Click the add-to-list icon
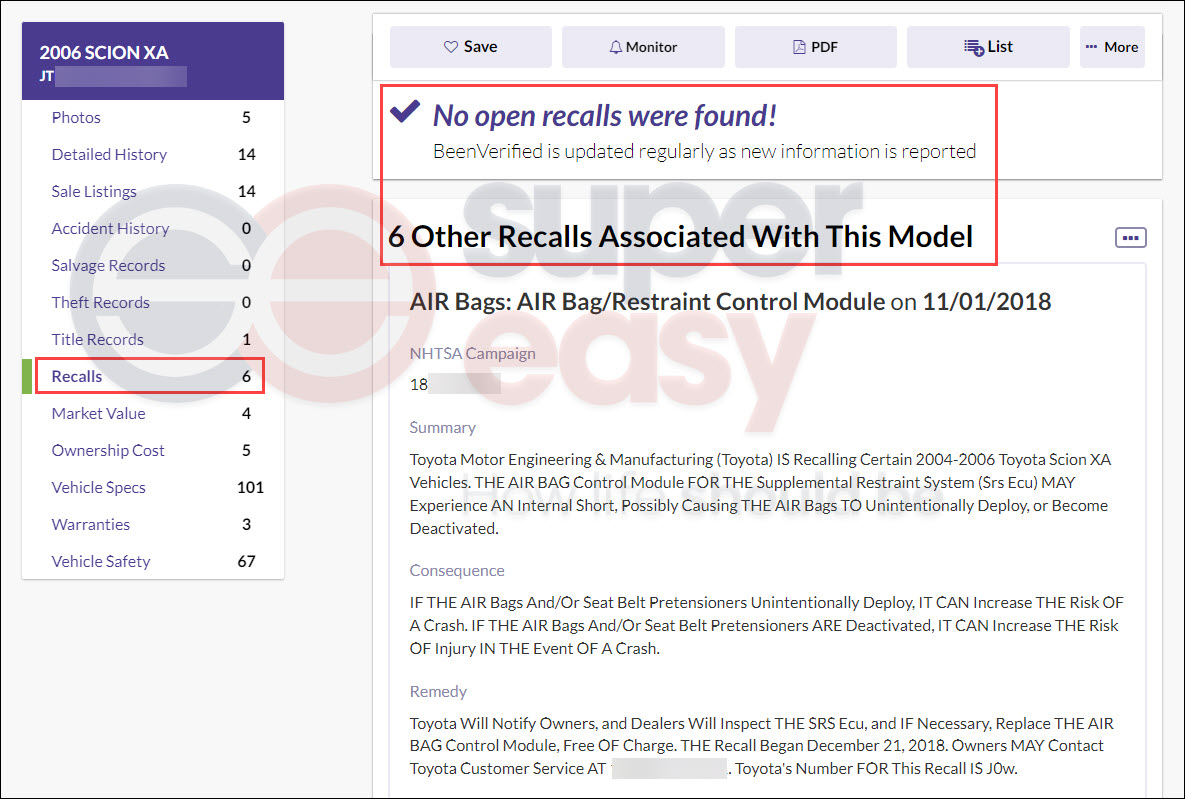Image resolution: width=1185 pixels, height=799 pixels. [973, 47]
